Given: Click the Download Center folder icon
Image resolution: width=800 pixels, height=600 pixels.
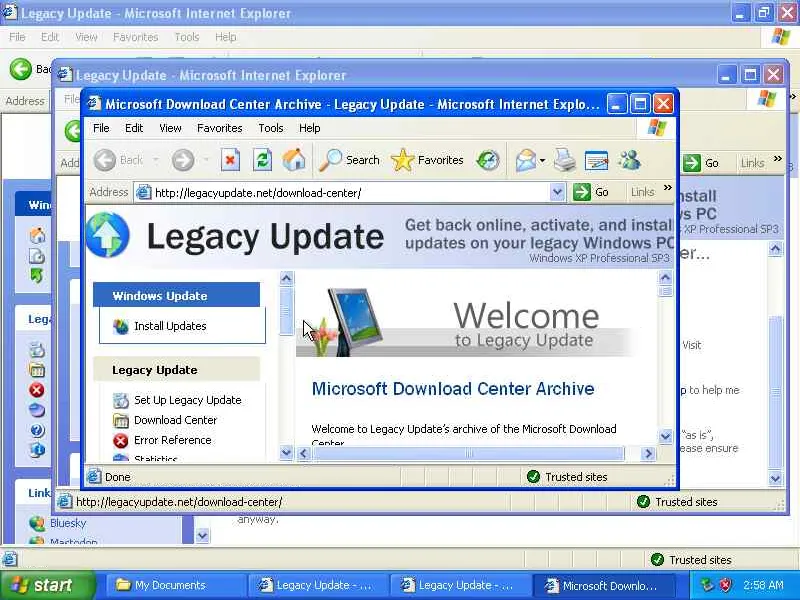Looking at the screenshot, I should (x=121, y=420).
